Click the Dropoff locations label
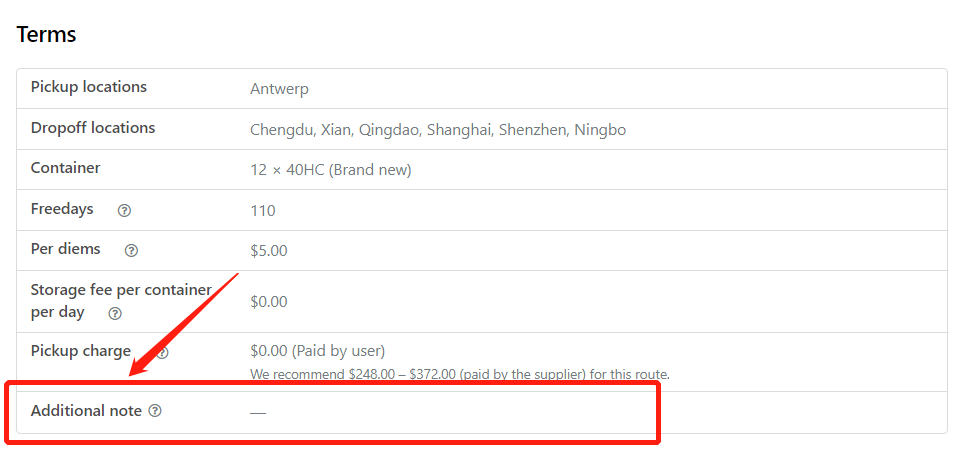The image size is (966, 452). click(92, 128)
